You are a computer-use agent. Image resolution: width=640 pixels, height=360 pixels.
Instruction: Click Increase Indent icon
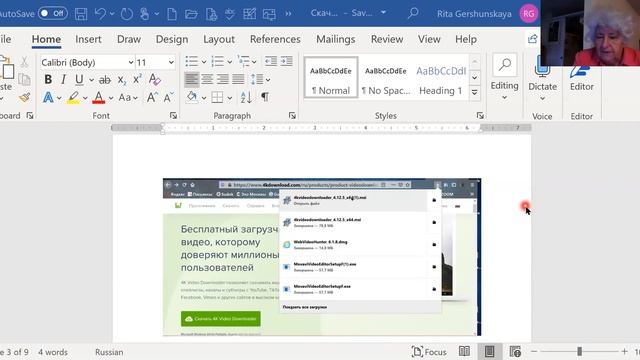coord(287,61)
